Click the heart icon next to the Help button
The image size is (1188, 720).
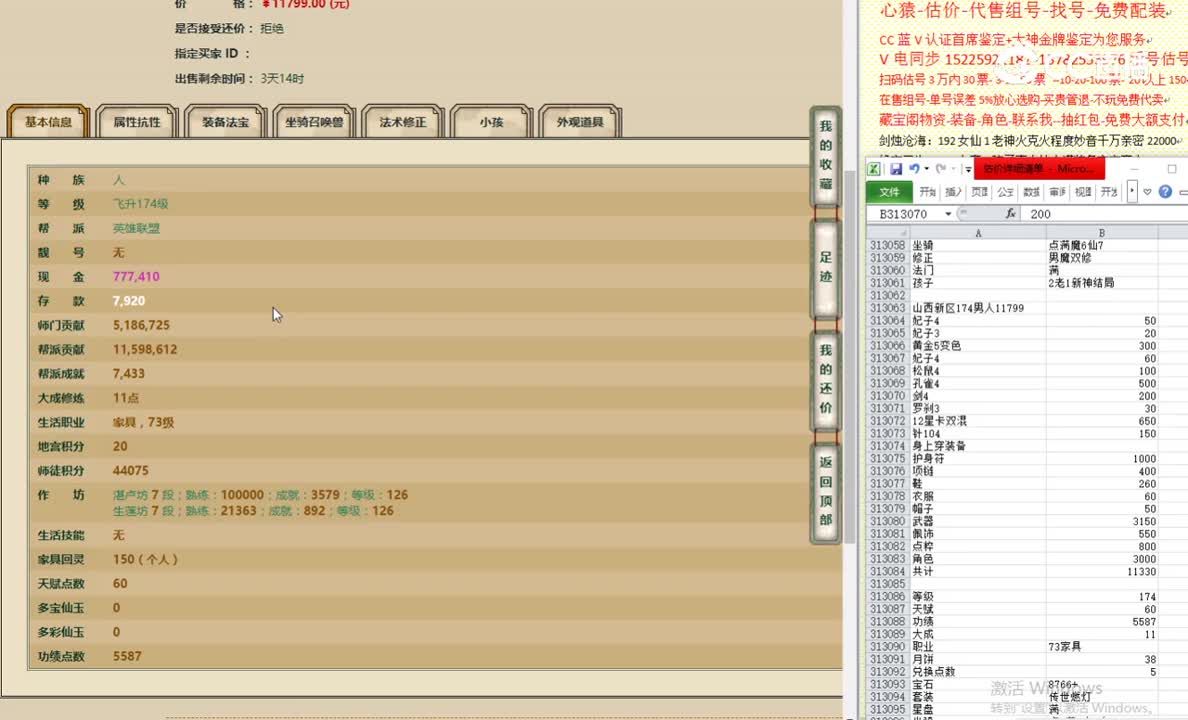(x=1145, y=192)
